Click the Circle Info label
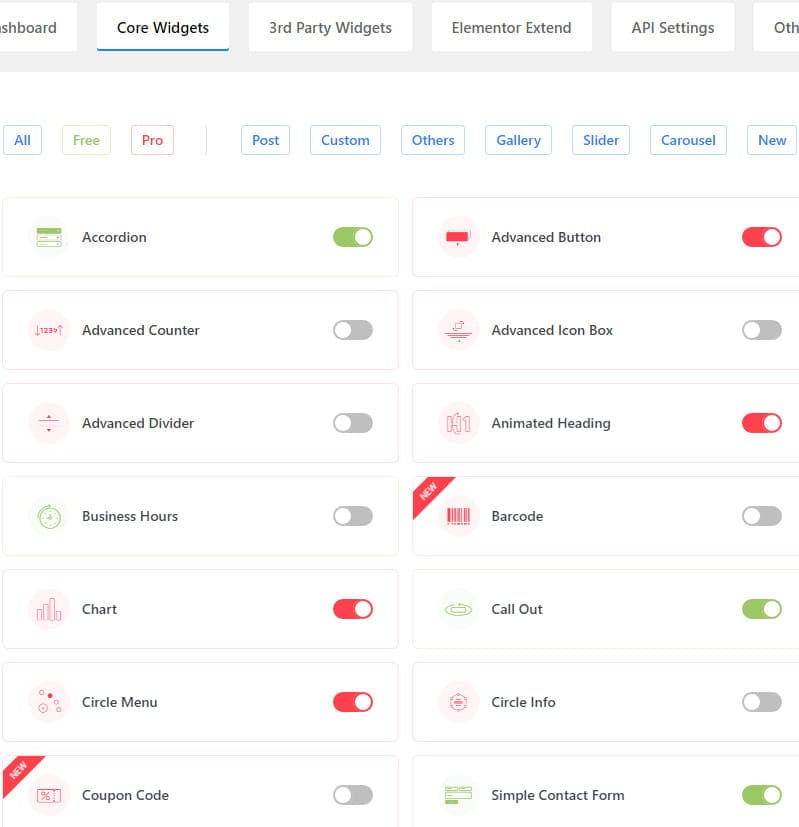The width and height of the screenshot is (799, 827). click(x=523, y=702)
